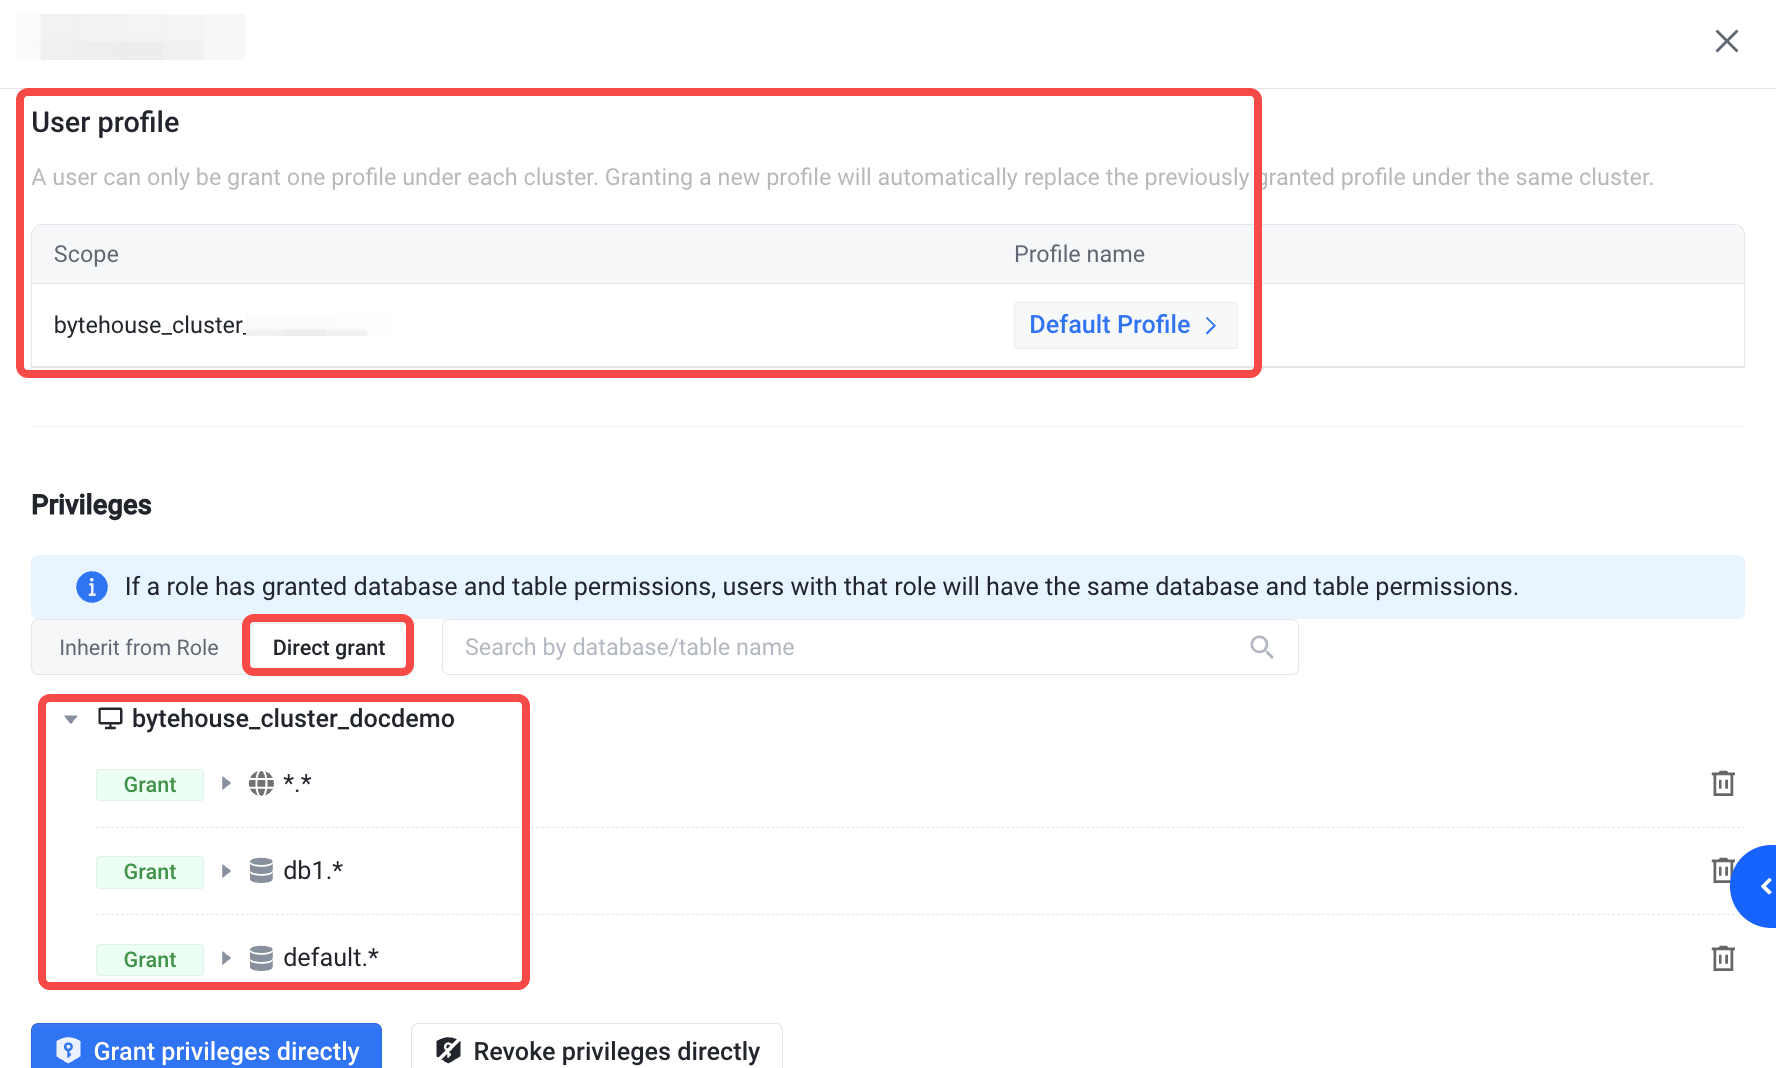Click the search magnifier icon
This screenshot has height=1068, width=1776.
tap(1262, 647)
